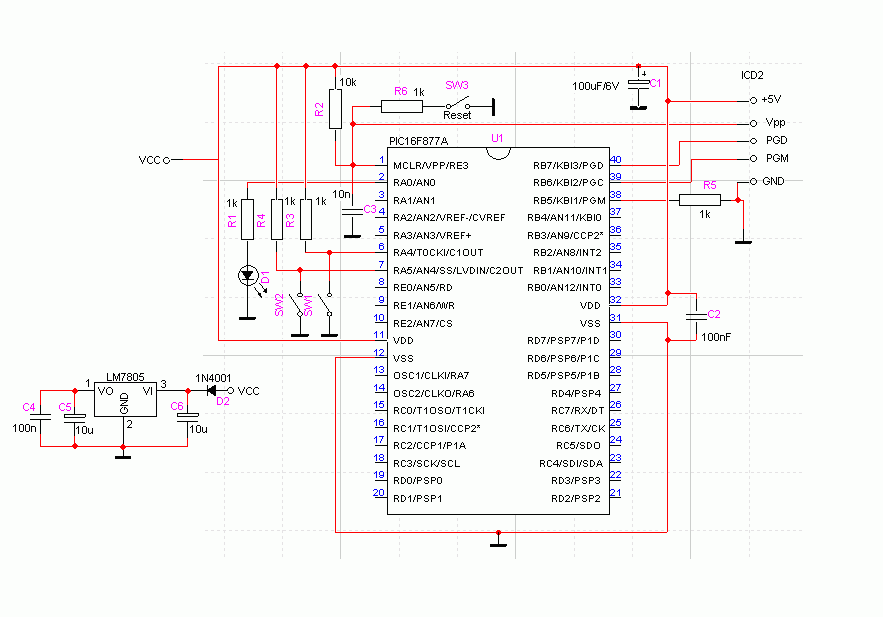This screenshot has width=883, height=617.
Task: Click the 100uF/6V value text
Action: (x=596, y=87)
